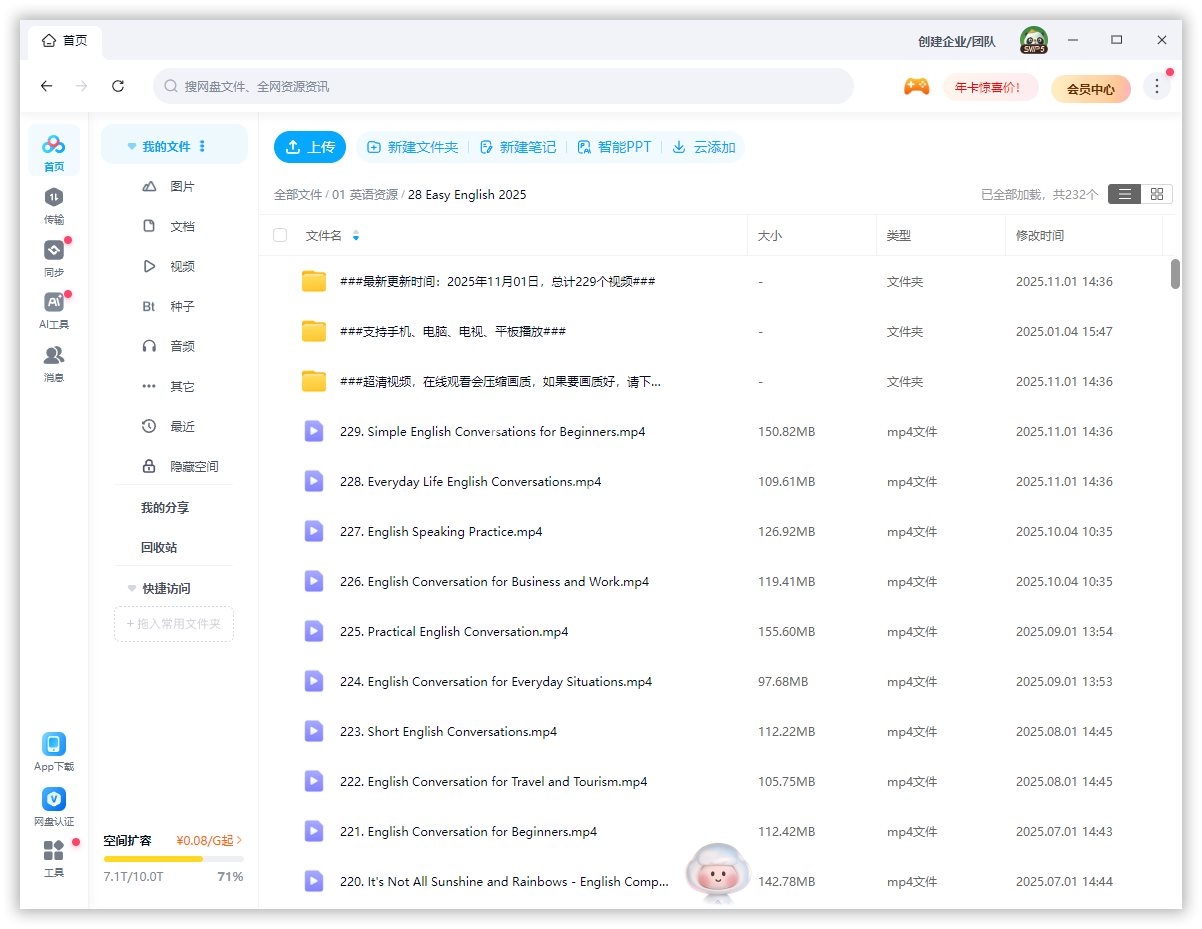
Task: Collapse the 快捷访问 section
Action: [x=131, y=588]
